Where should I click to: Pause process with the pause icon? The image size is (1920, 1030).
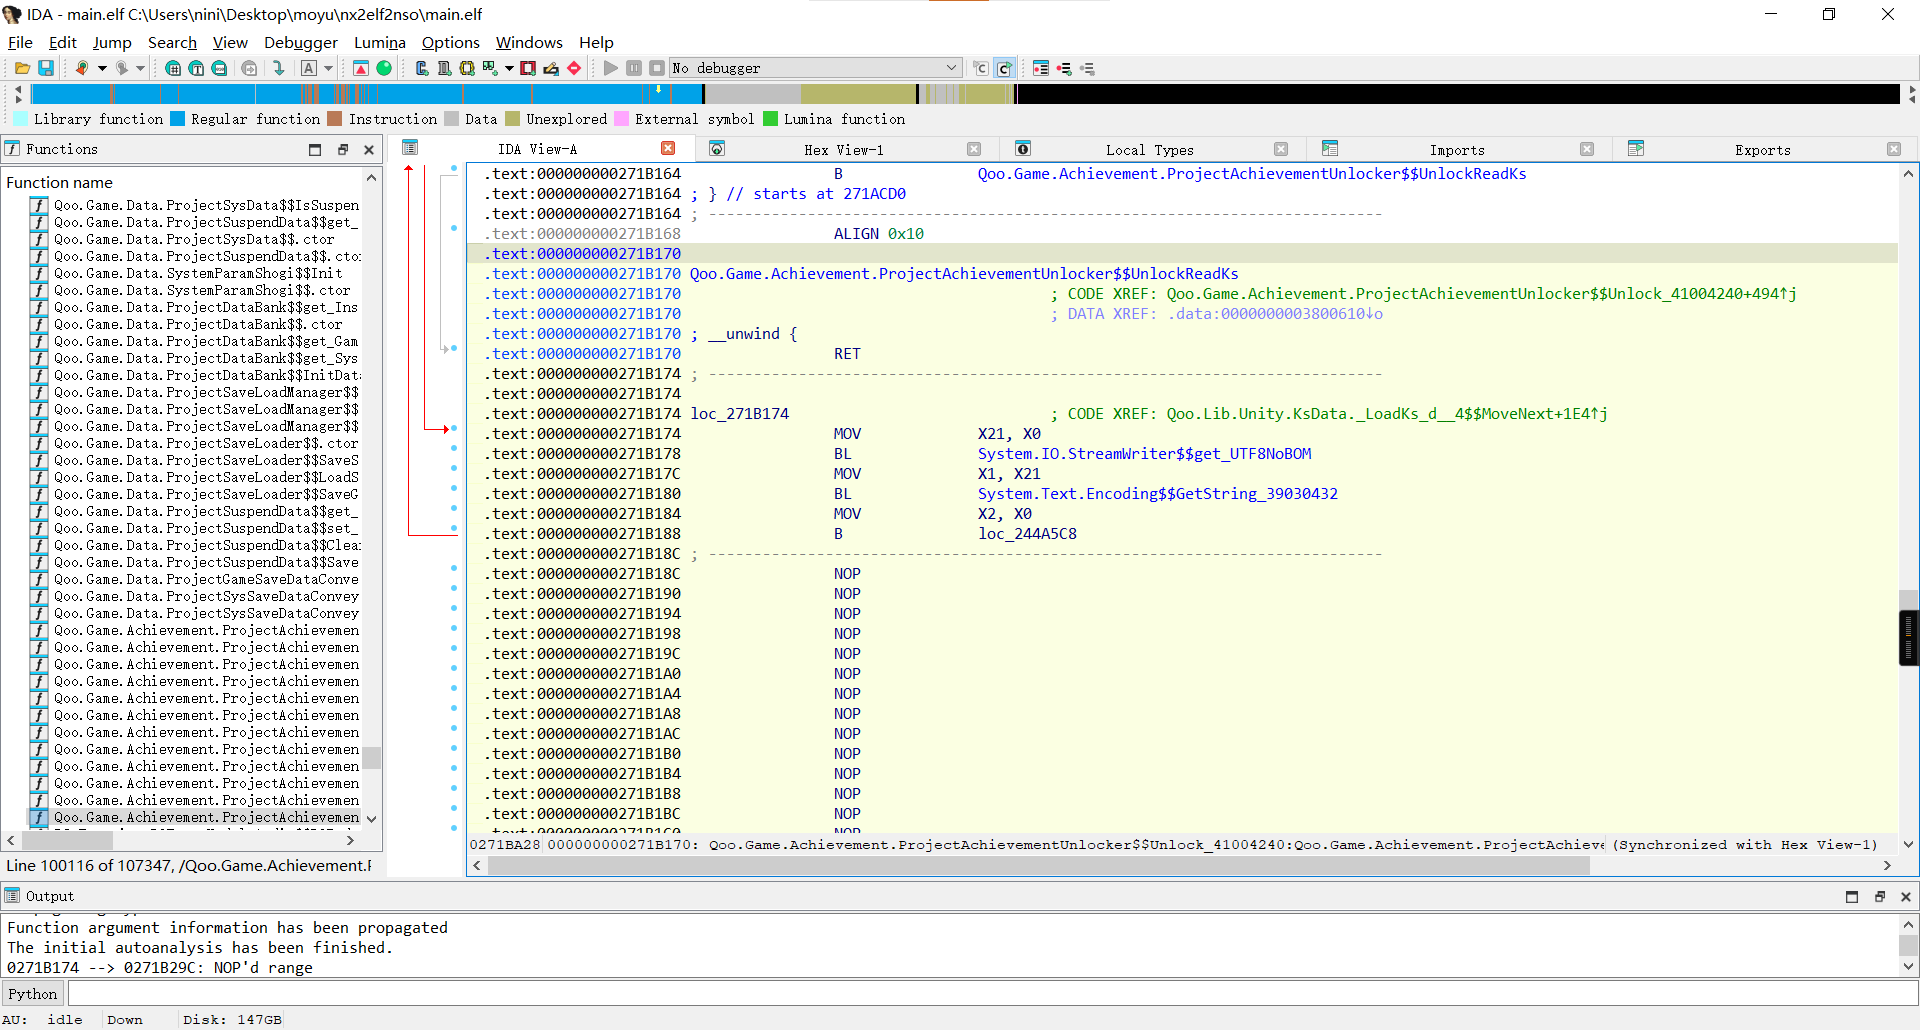[x=634, y=68]
